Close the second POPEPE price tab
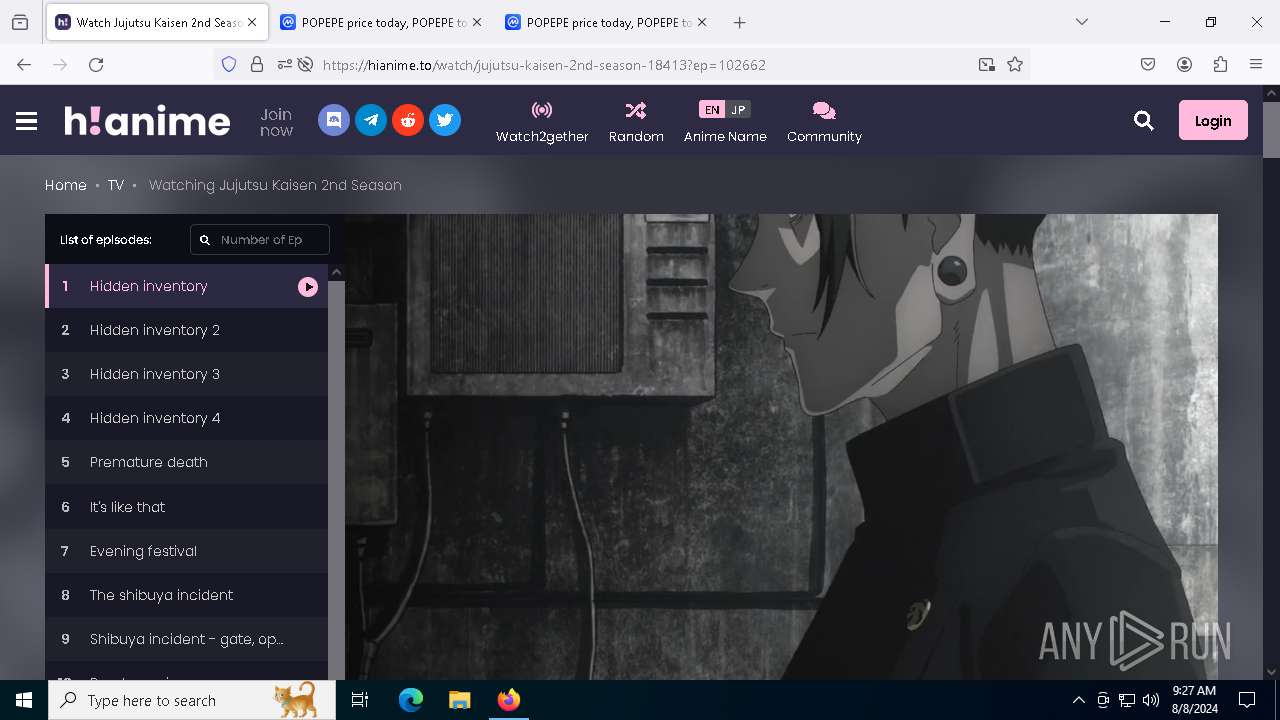This screenshot has height=720, width=1280. (x=702, y=22)
